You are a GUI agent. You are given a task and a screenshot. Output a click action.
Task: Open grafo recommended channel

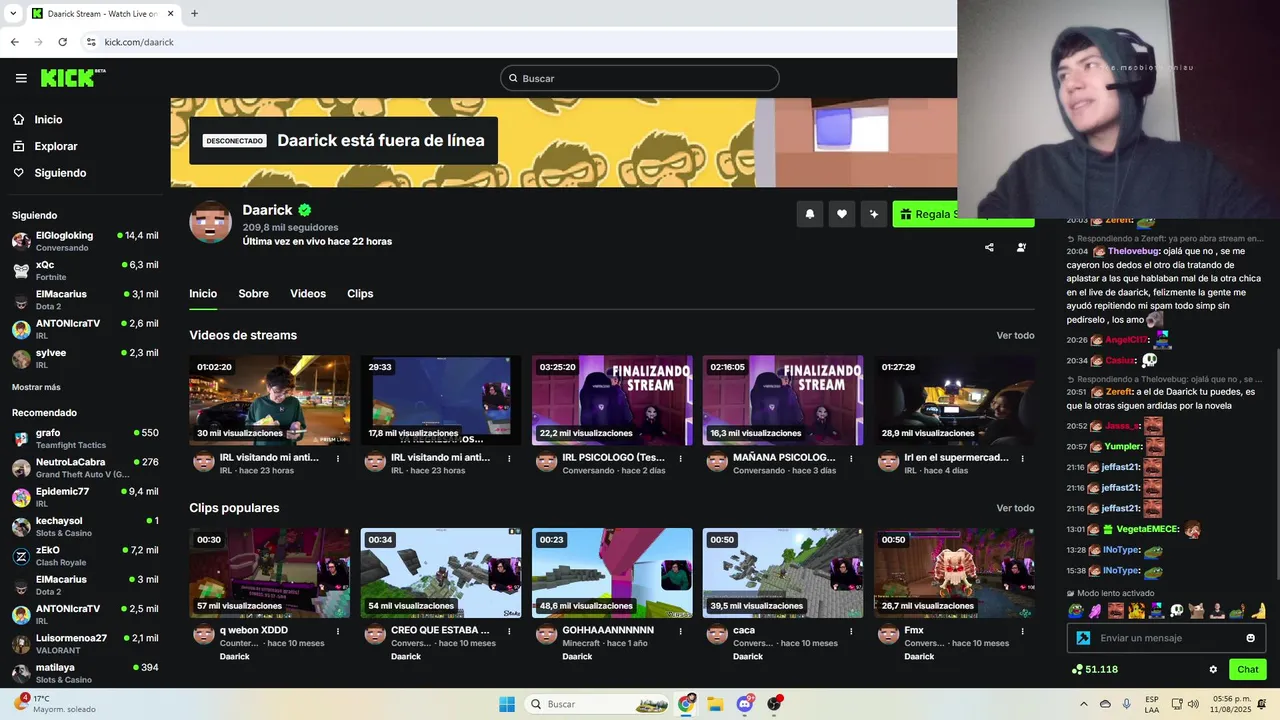85,438
